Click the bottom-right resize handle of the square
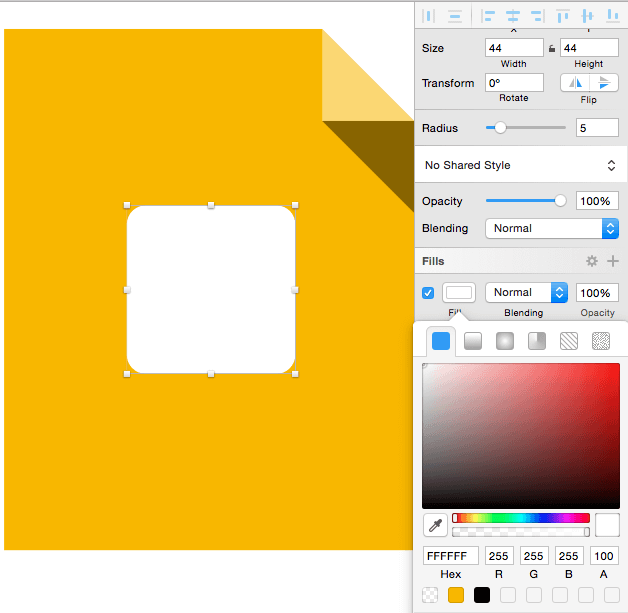This screenshot has height=613, width=628. [295, 374]
